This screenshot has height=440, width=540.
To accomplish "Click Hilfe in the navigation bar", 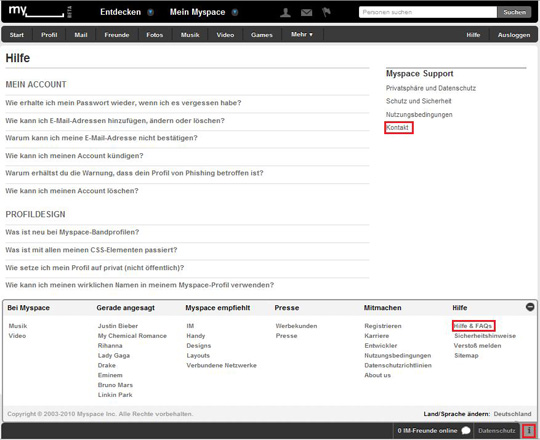I will tap(473, 35).
